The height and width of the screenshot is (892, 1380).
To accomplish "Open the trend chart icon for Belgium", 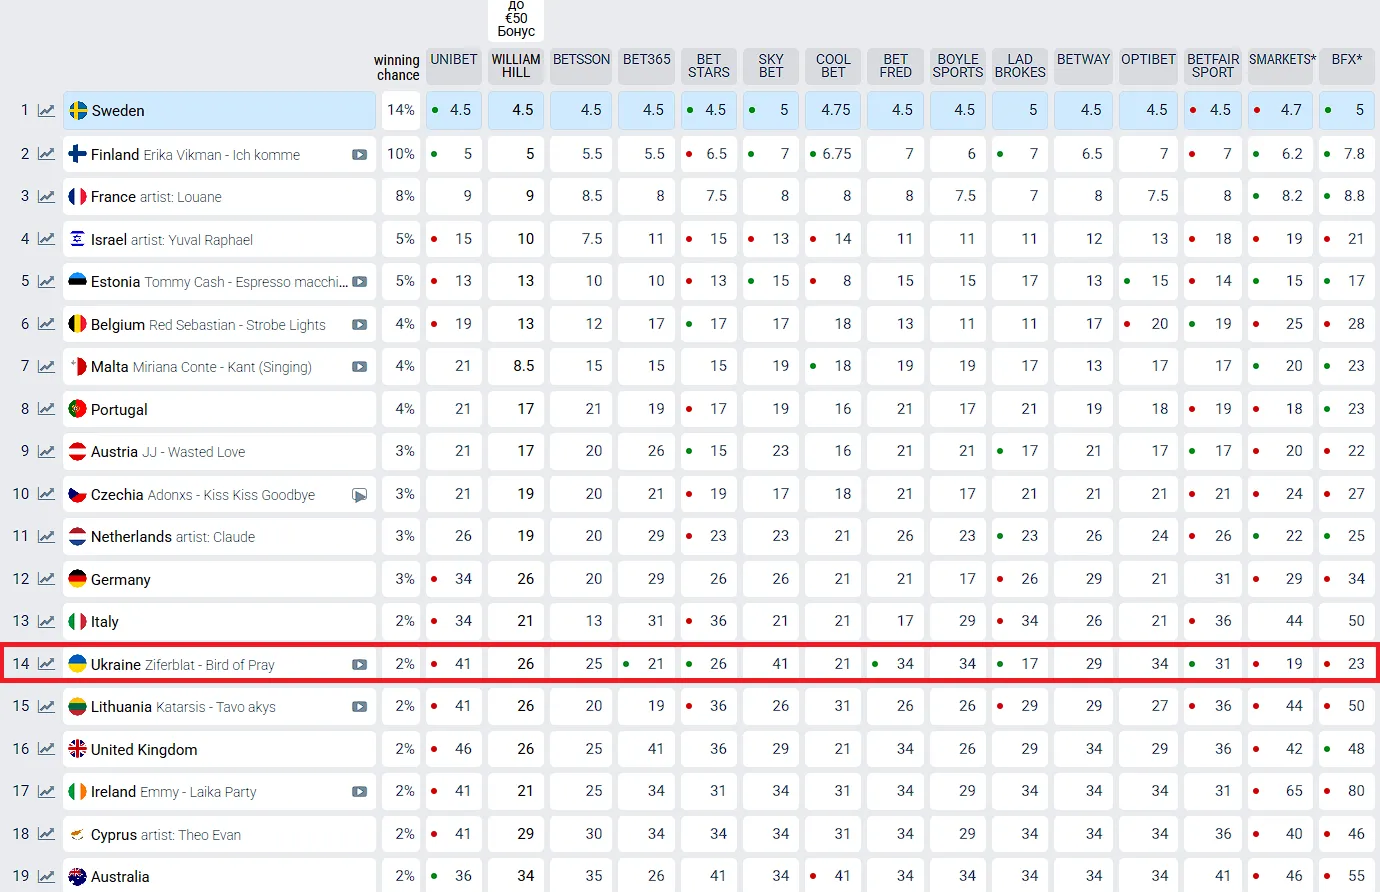I will [46, 324].
